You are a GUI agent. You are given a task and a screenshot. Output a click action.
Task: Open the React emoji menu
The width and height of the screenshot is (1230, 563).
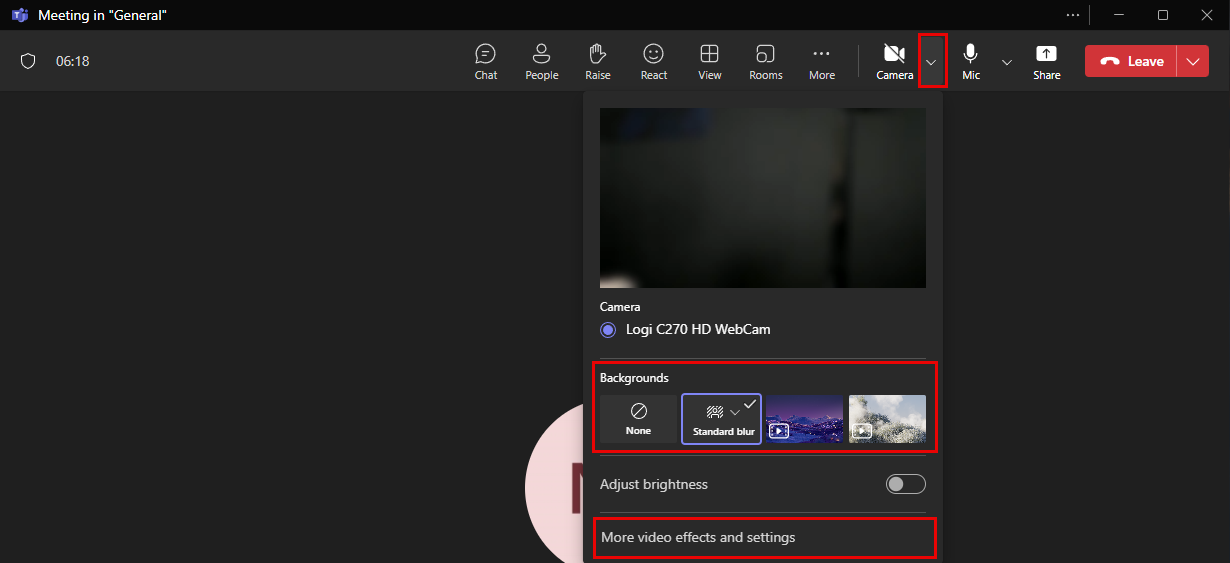click(654, 61)
